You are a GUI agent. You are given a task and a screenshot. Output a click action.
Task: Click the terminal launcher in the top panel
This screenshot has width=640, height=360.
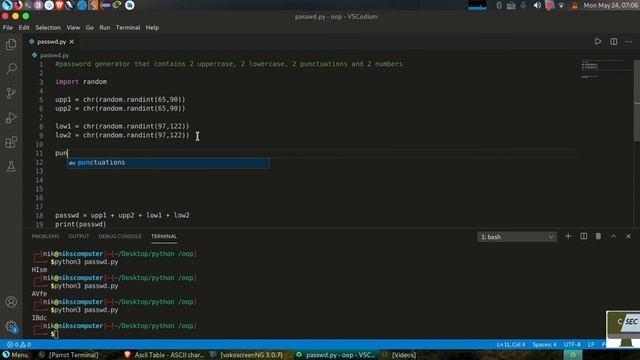click(x=28, y=5)
